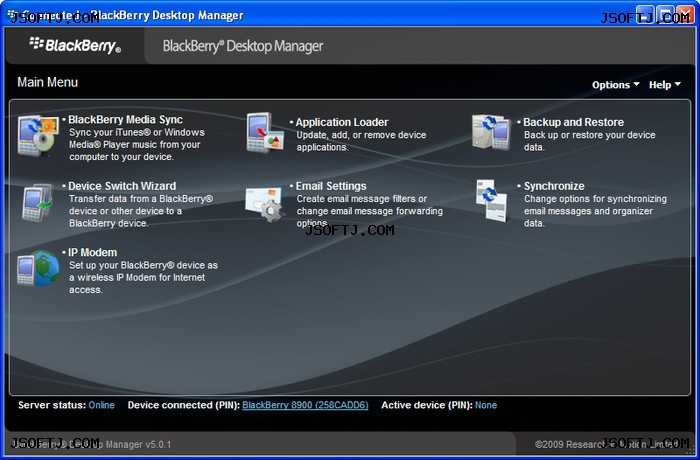The height and width of the screenshot is (460, 700).
Task: Select the Device Switch Wizard title
Action: coord(122,186)
